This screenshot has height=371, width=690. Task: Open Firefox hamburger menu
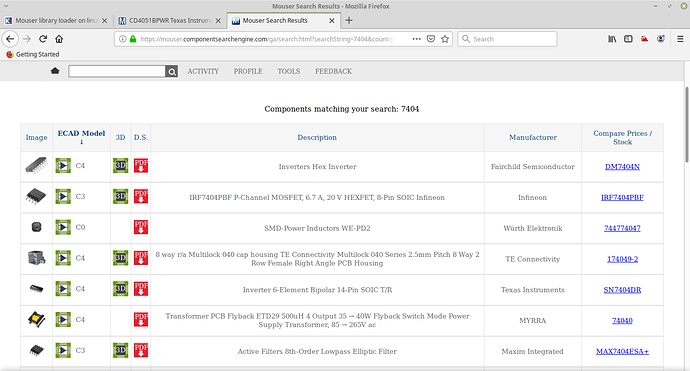pos(680,39)
